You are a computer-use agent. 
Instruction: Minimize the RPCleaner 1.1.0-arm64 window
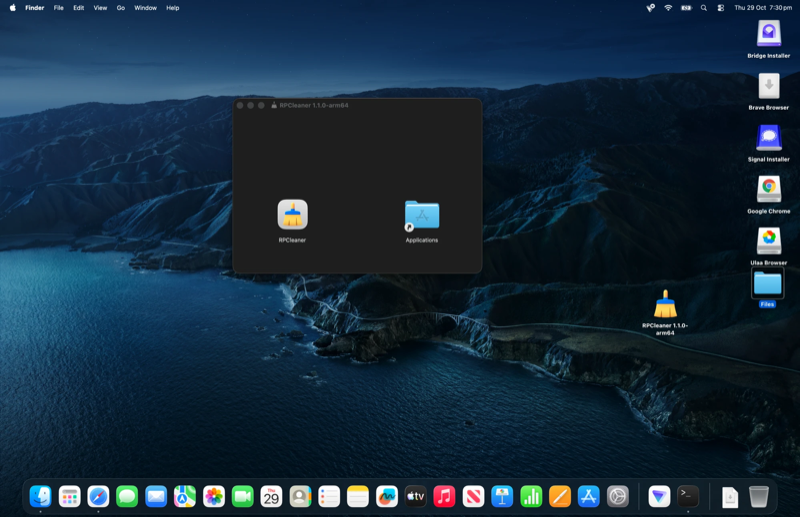(x=251, y=105)
